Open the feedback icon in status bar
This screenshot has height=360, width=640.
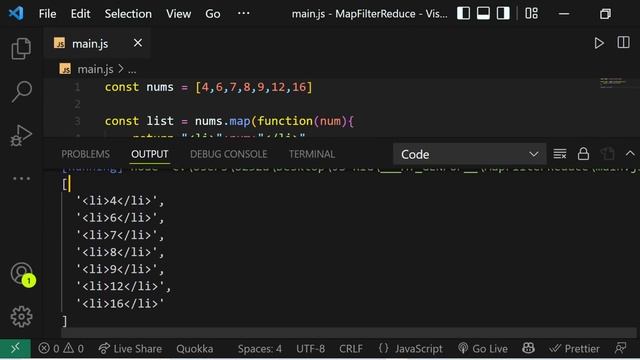620,348
